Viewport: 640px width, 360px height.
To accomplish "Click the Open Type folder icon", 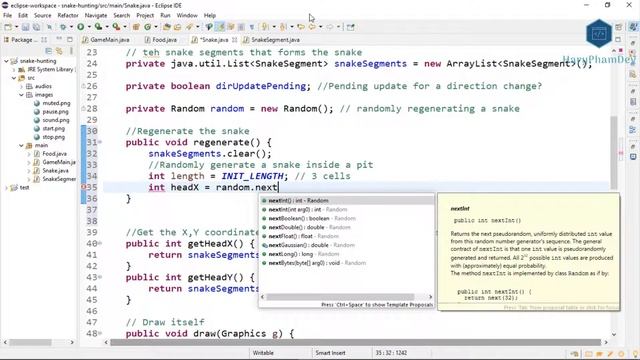I will (x=167, y=27).
